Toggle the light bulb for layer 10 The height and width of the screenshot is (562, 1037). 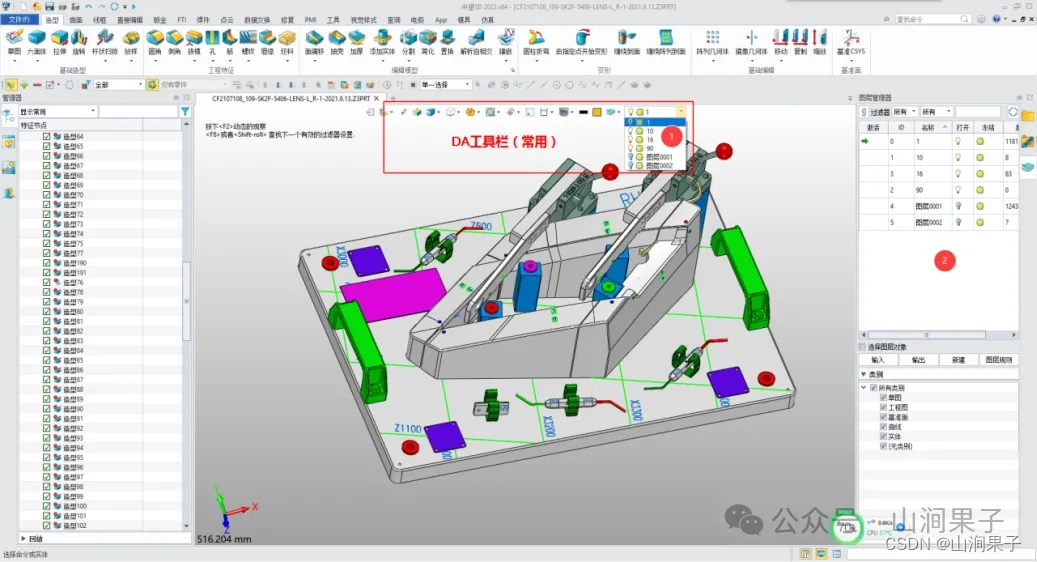pos(958,157)
